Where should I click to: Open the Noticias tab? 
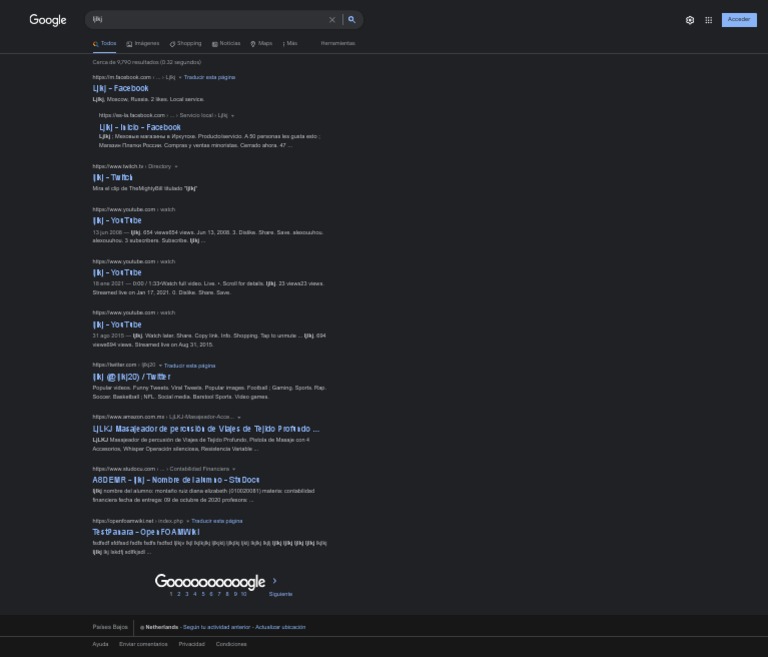pos(226,44)
